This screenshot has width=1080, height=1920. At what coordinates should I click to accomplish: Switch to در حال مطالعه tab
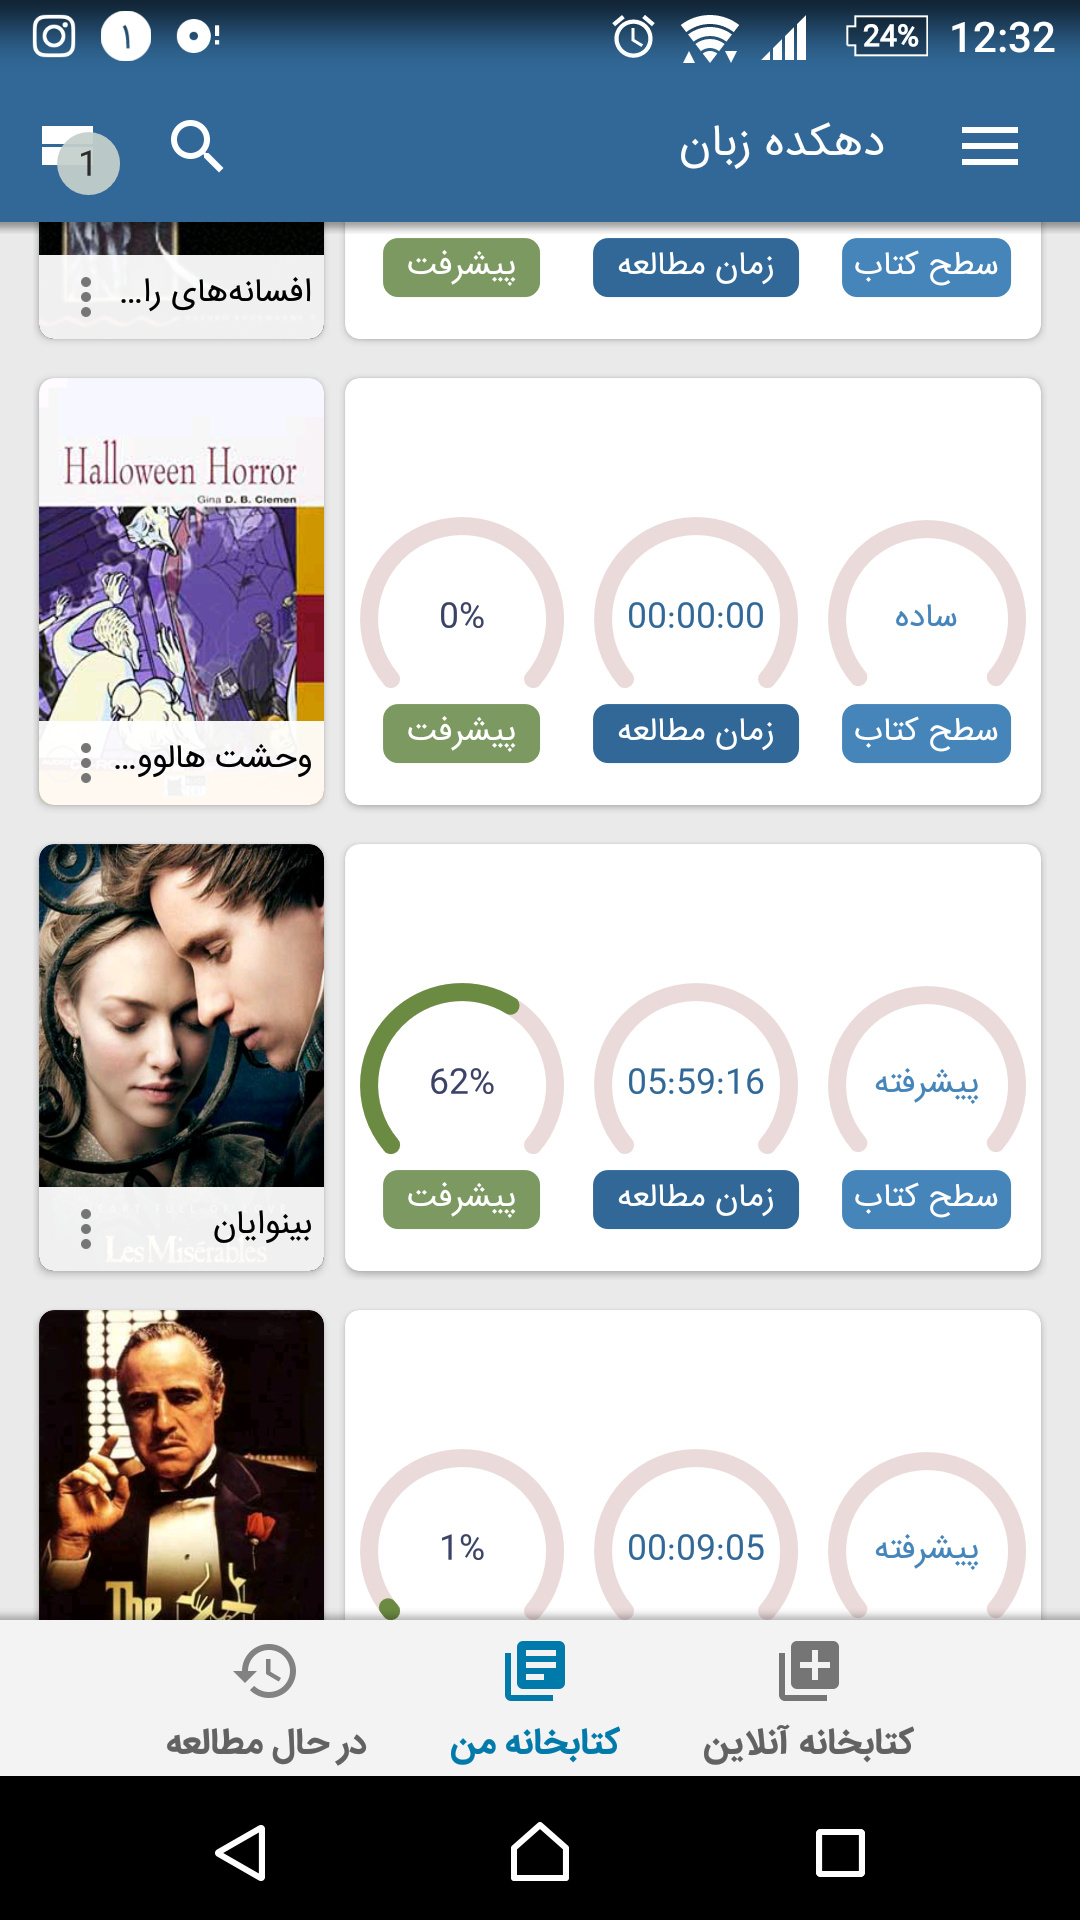click(x=266, y=1700)
